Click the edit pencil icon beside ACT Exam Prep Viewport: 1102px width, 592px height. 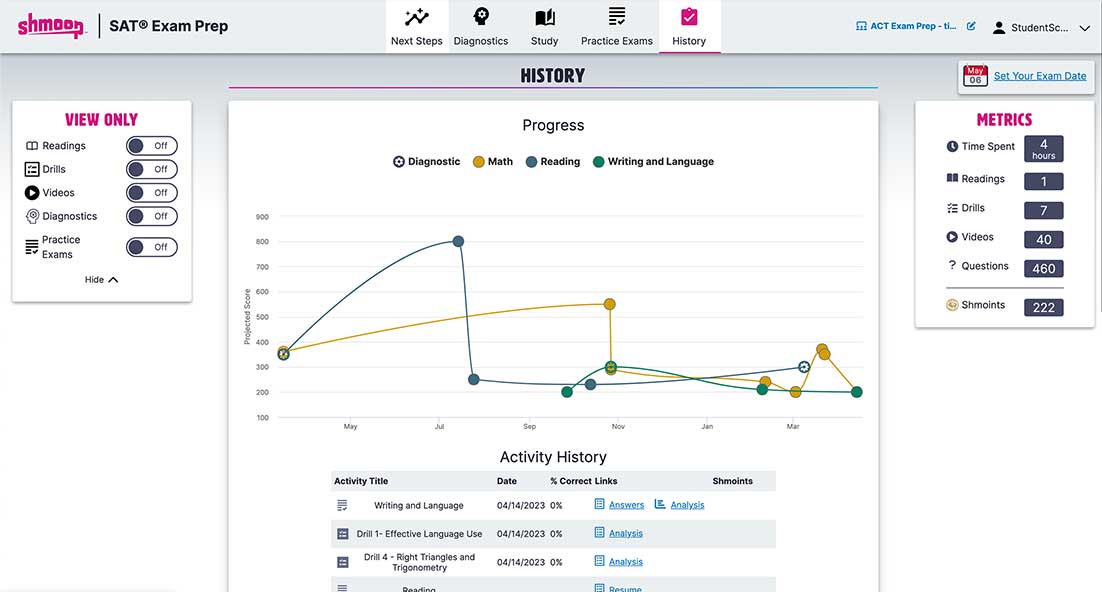(x=971, y=27)
